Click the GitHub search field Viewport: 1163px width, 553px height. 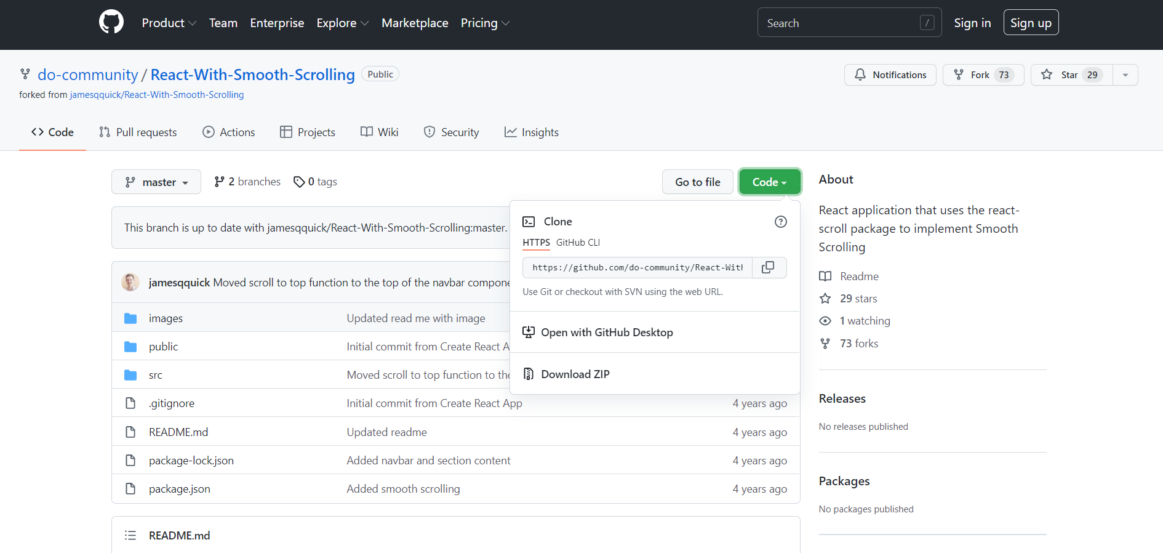tap(840, 23)
